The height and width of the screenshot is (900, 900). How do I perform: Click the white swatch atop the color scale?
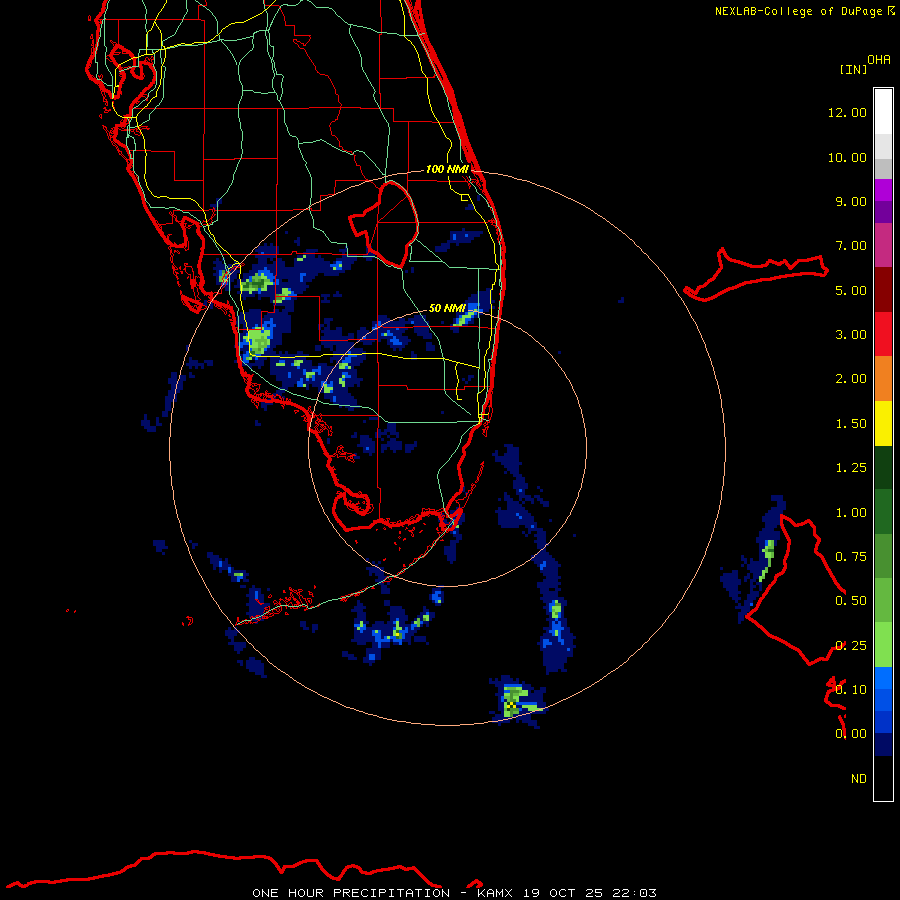click(883, 112)
